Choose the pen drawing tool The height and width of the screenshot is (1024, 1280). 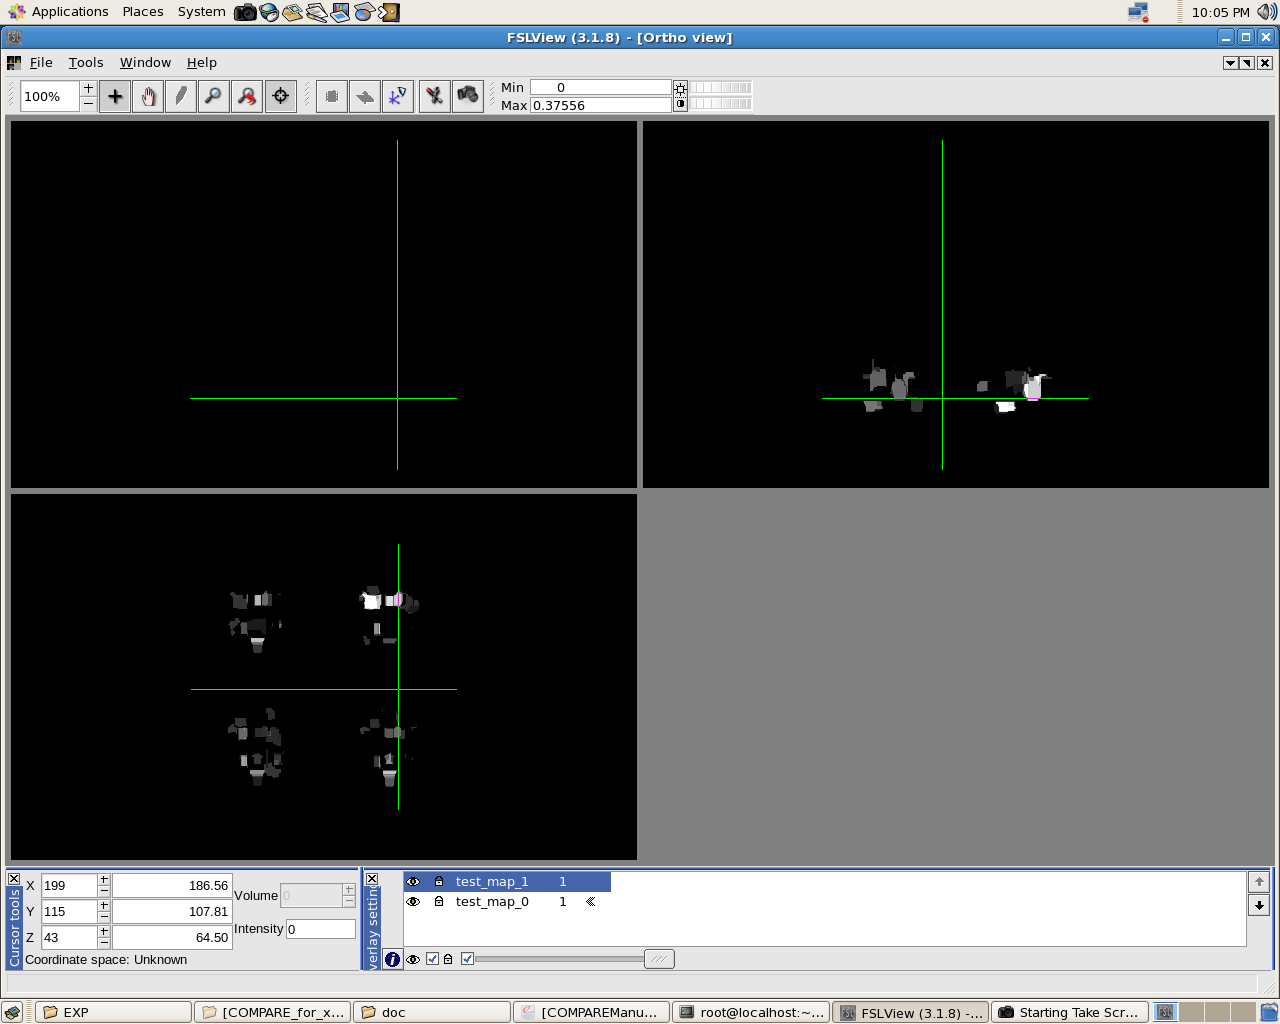181,97
